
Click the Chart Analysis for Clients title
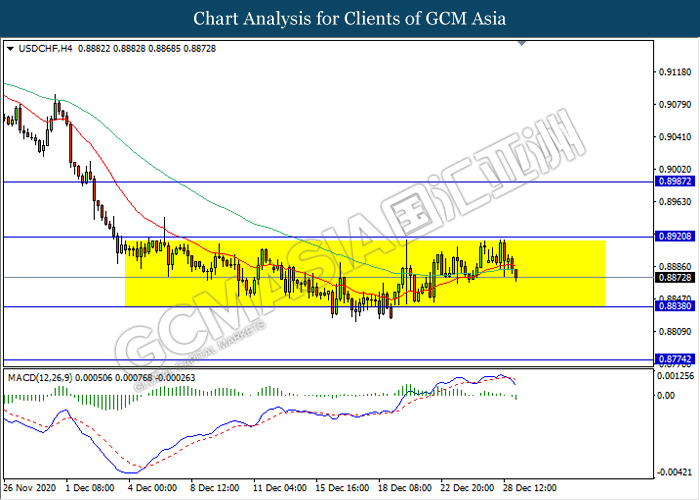(x=350, y=19)
